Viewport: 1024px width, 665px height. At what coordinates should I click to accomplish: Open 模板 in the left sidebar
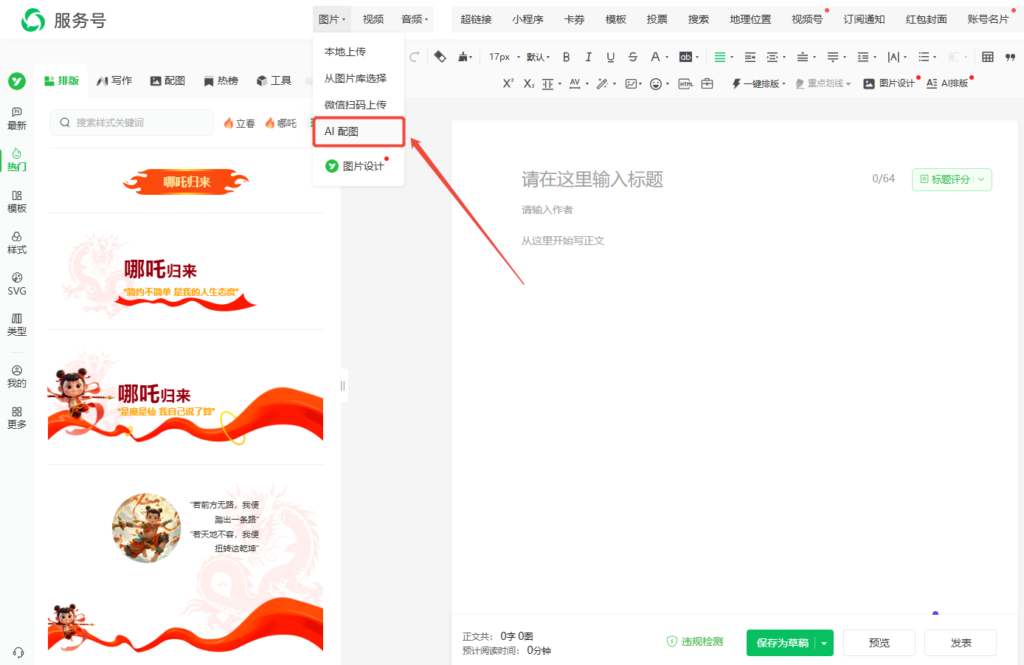coord(17,202)
